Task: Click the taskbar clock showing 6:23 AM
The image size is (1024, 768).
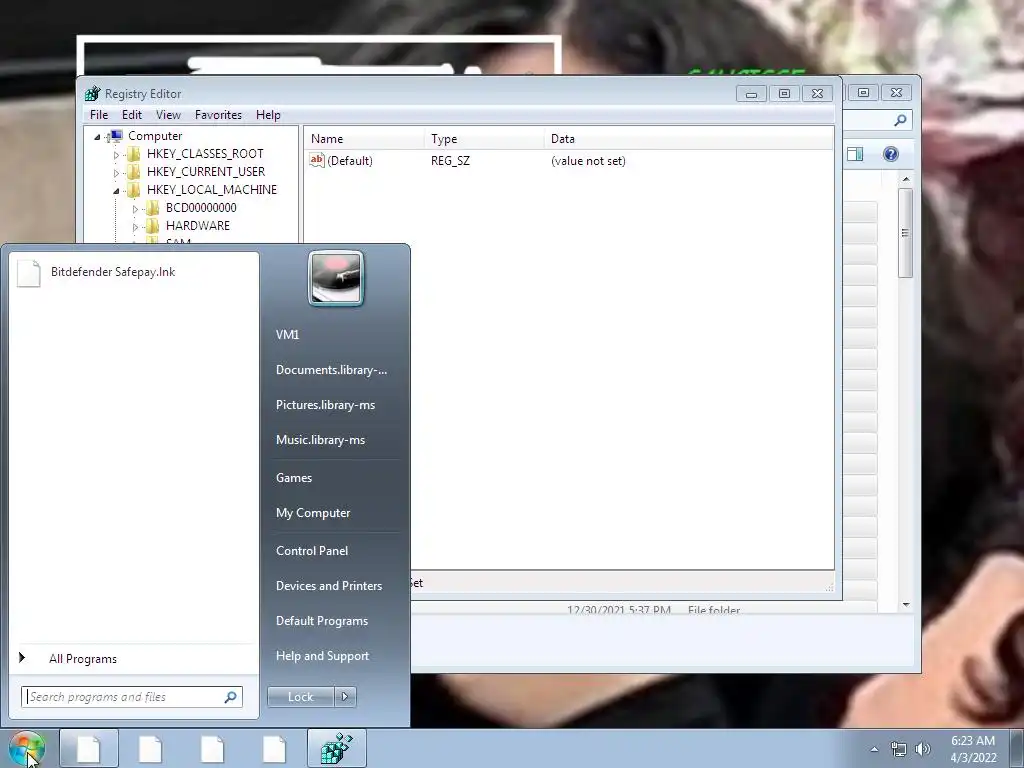Action: [x=973, y=749]
